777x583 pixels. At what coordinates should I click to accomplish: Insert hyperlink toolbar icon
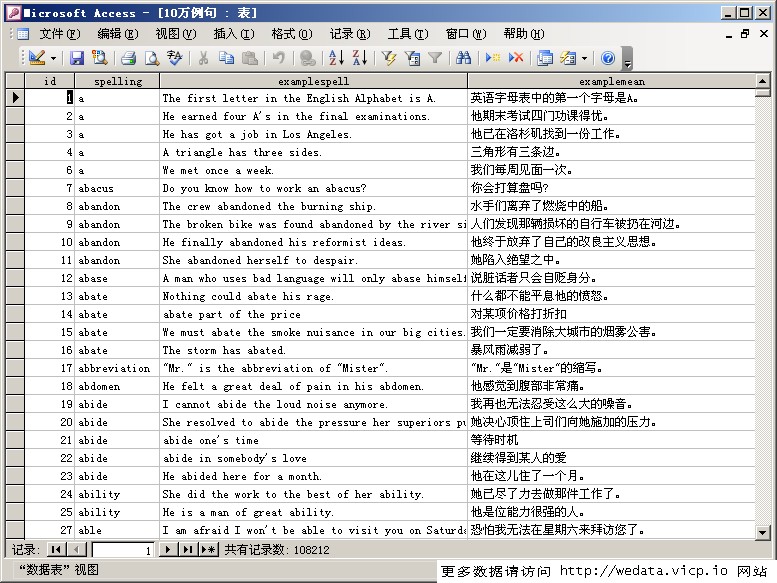coord(307,58)
